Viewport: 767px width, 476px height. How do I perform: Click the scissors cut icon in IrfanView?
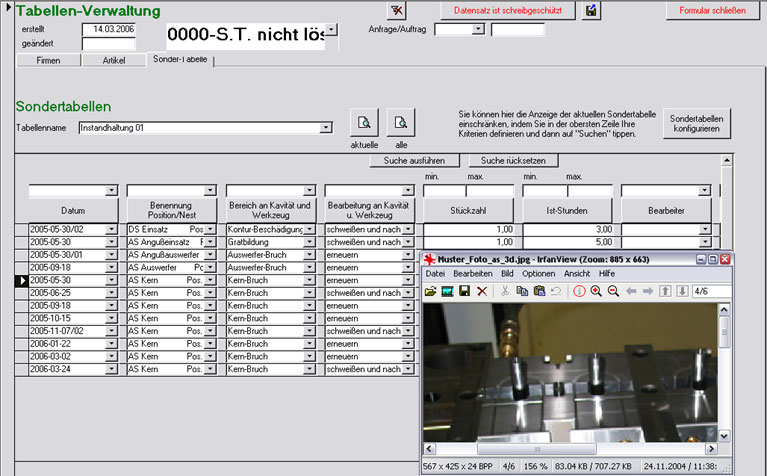505,292
